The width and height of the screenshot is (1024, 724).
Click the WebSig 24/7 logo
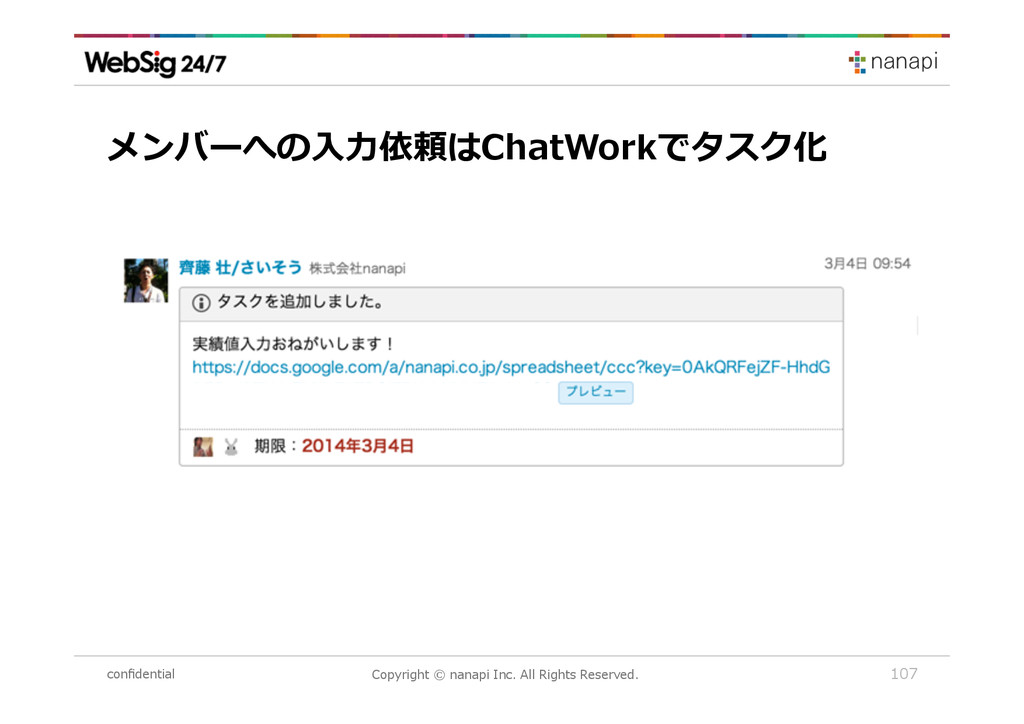coord(155,63)
